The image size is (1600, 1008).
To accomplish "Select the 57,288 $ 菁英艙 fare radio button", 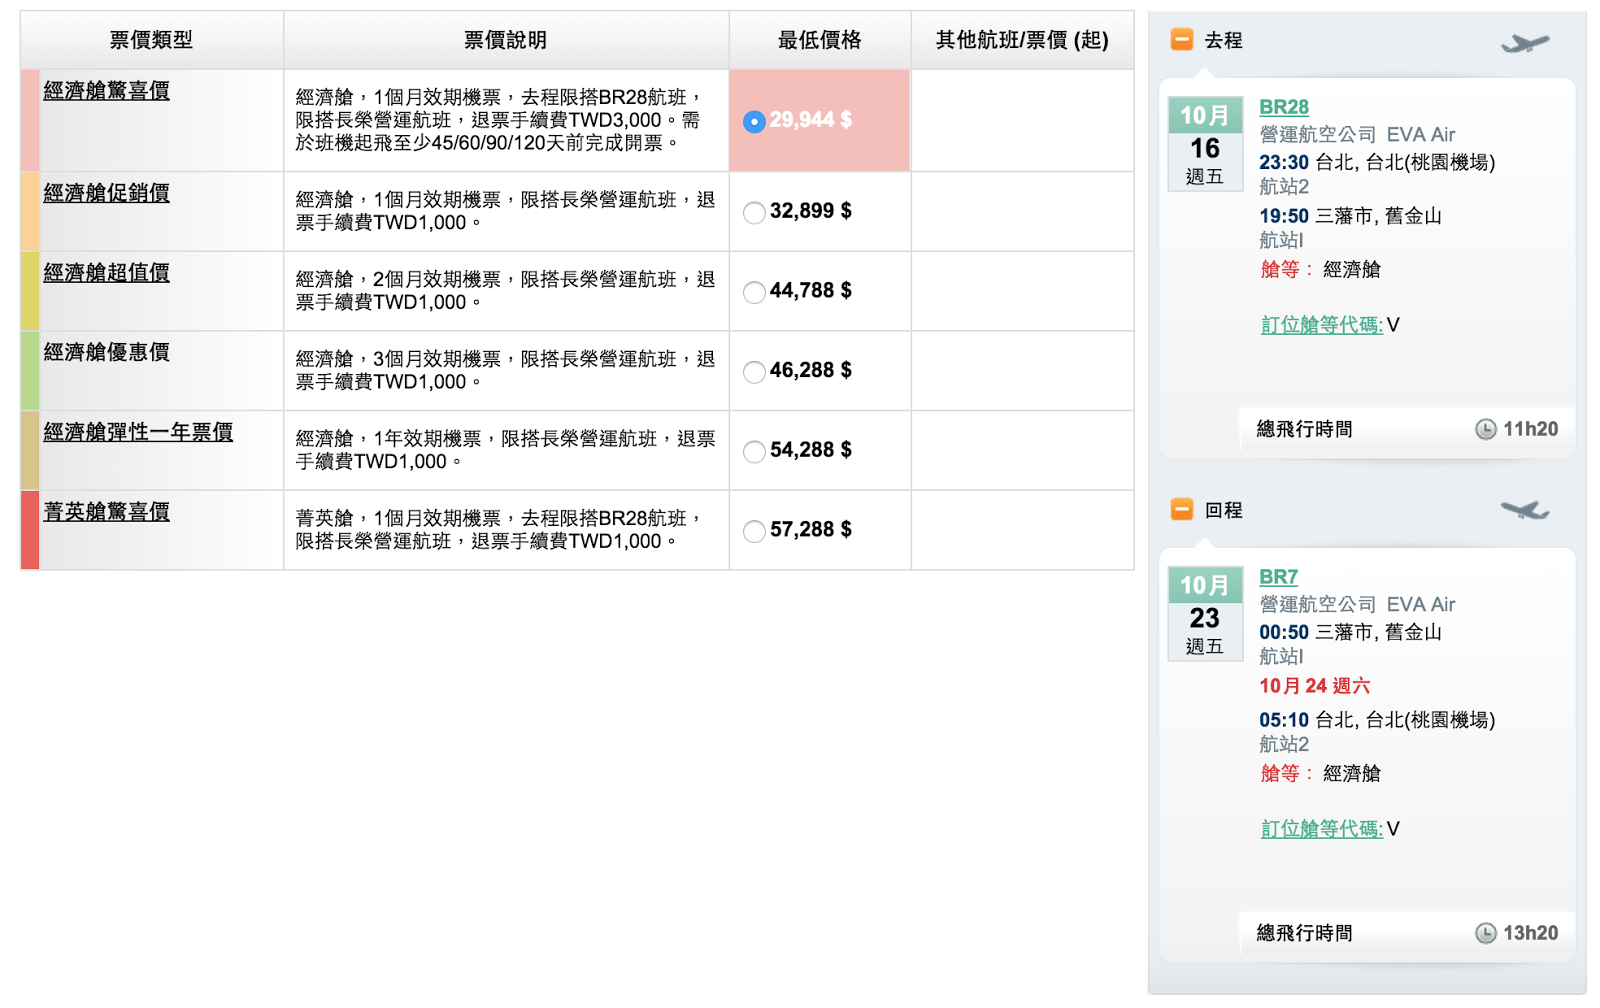I will (754, 532).
